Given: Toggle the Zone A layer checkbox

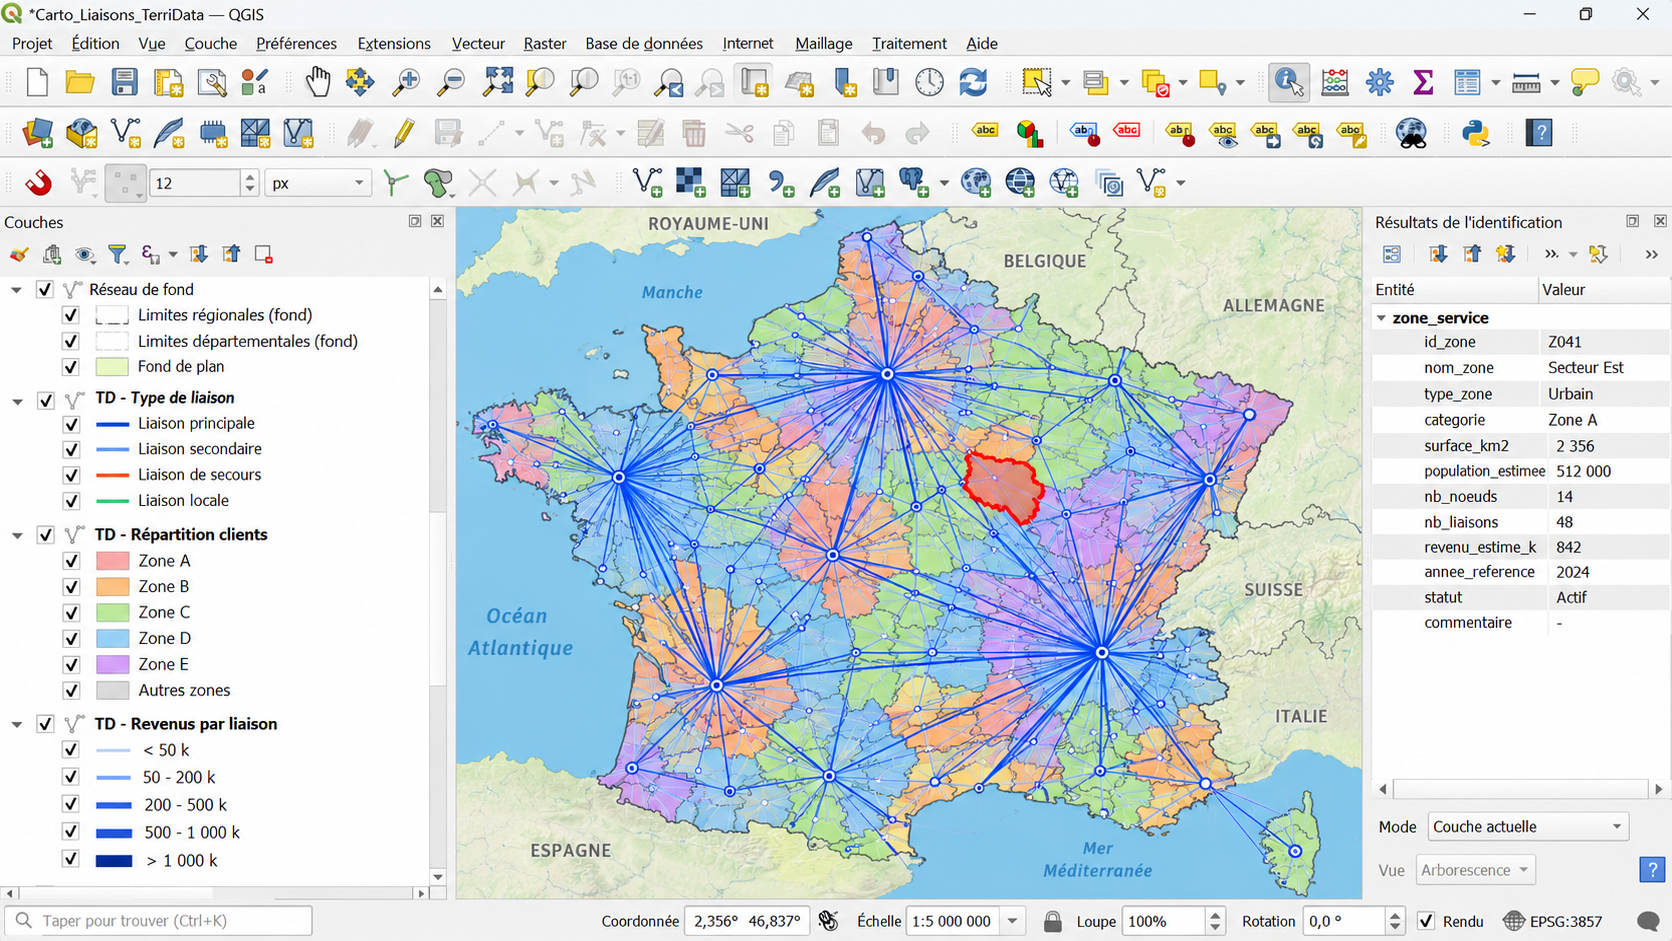Looking at the screenshot, I should (x=71, y=561).
